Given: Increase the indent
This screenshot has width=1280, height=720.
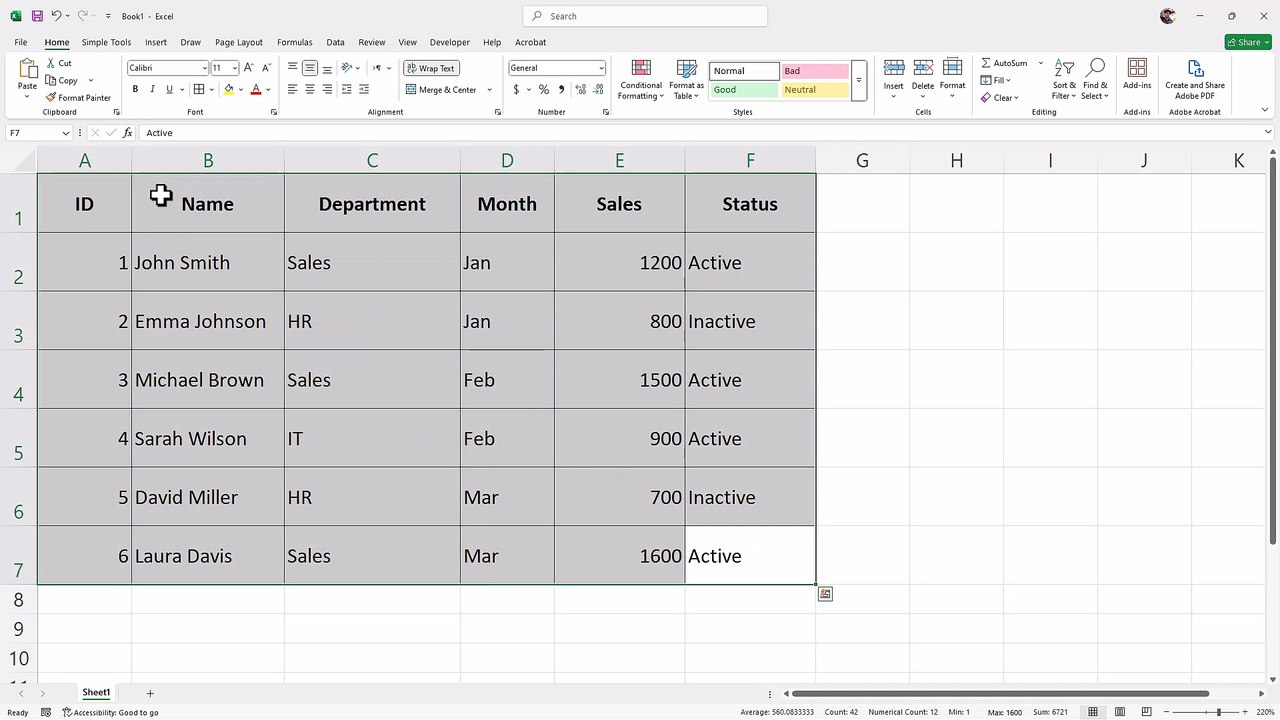Looking at the screenshot, I should [365, 89].
